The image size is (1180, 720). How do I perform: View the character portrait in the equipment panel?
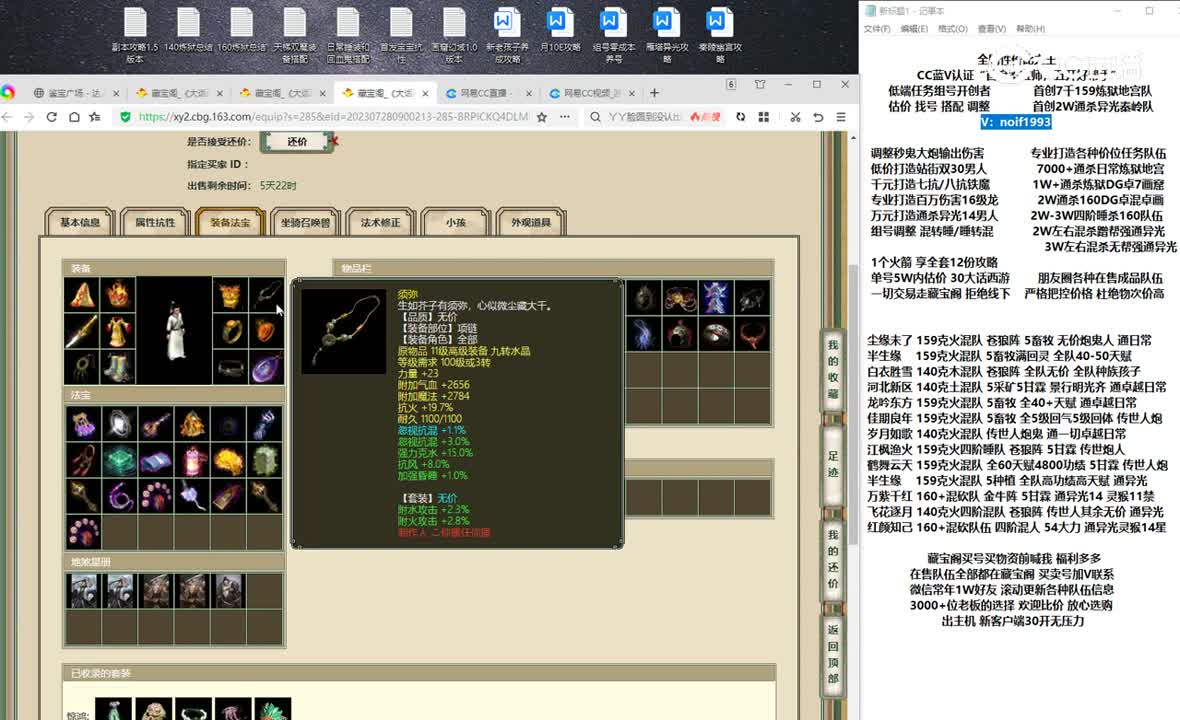point(175,331)
